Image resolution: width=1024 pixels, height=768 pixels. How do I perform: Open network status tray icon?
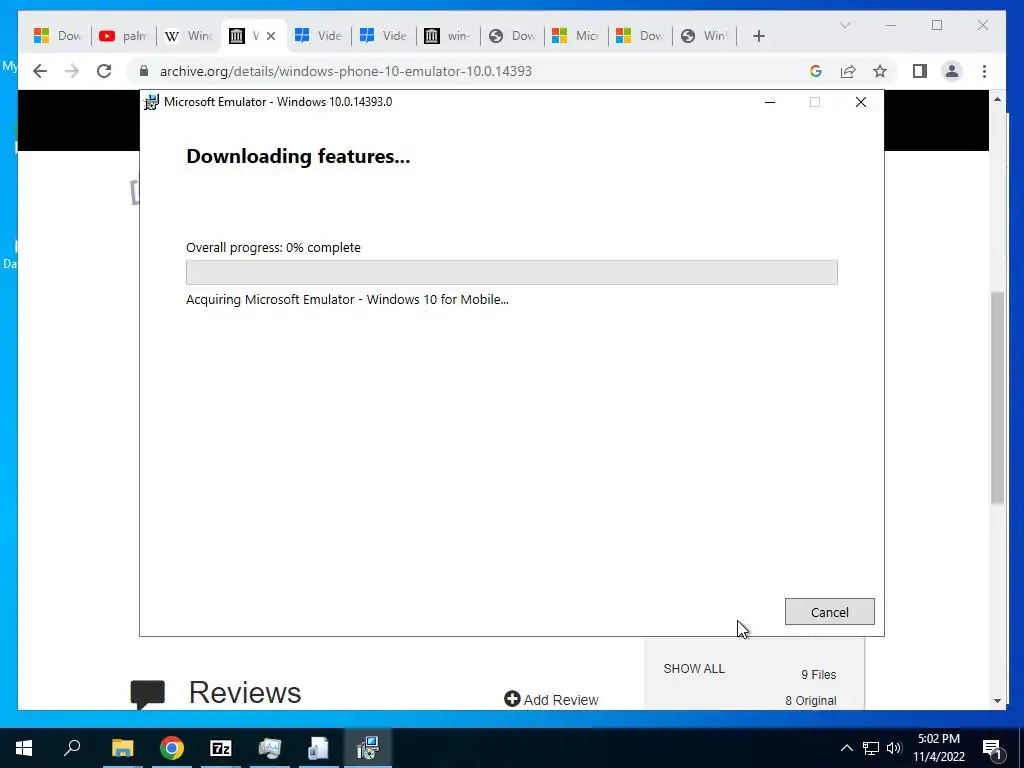(871, 748)
